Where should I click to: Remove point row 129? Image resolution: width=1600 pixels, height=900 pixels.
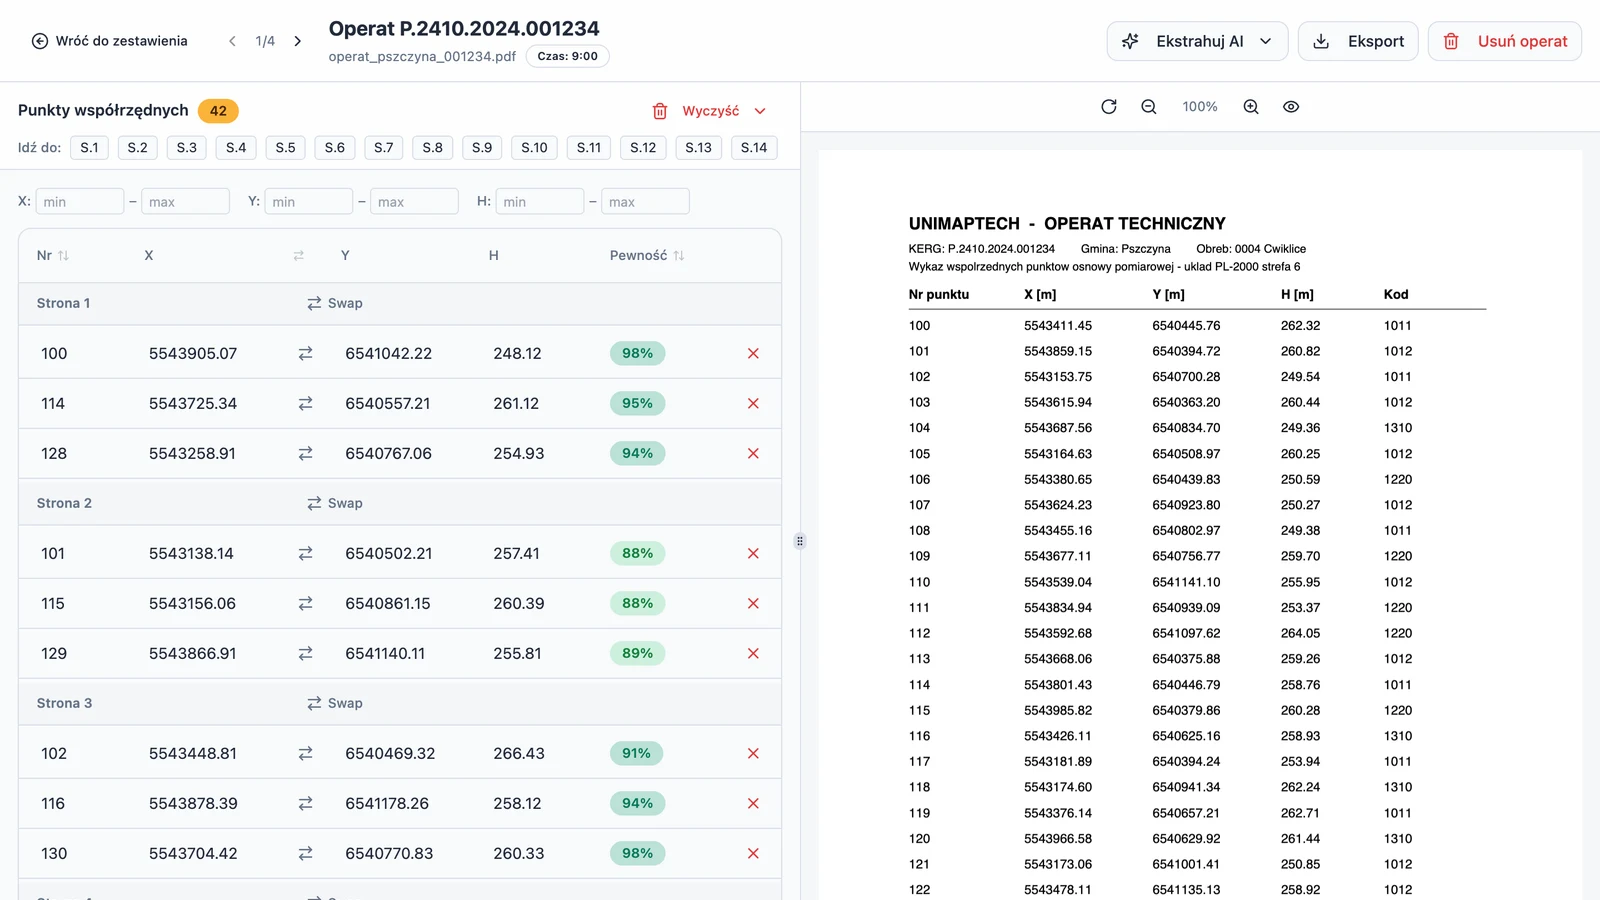[753, 654]
